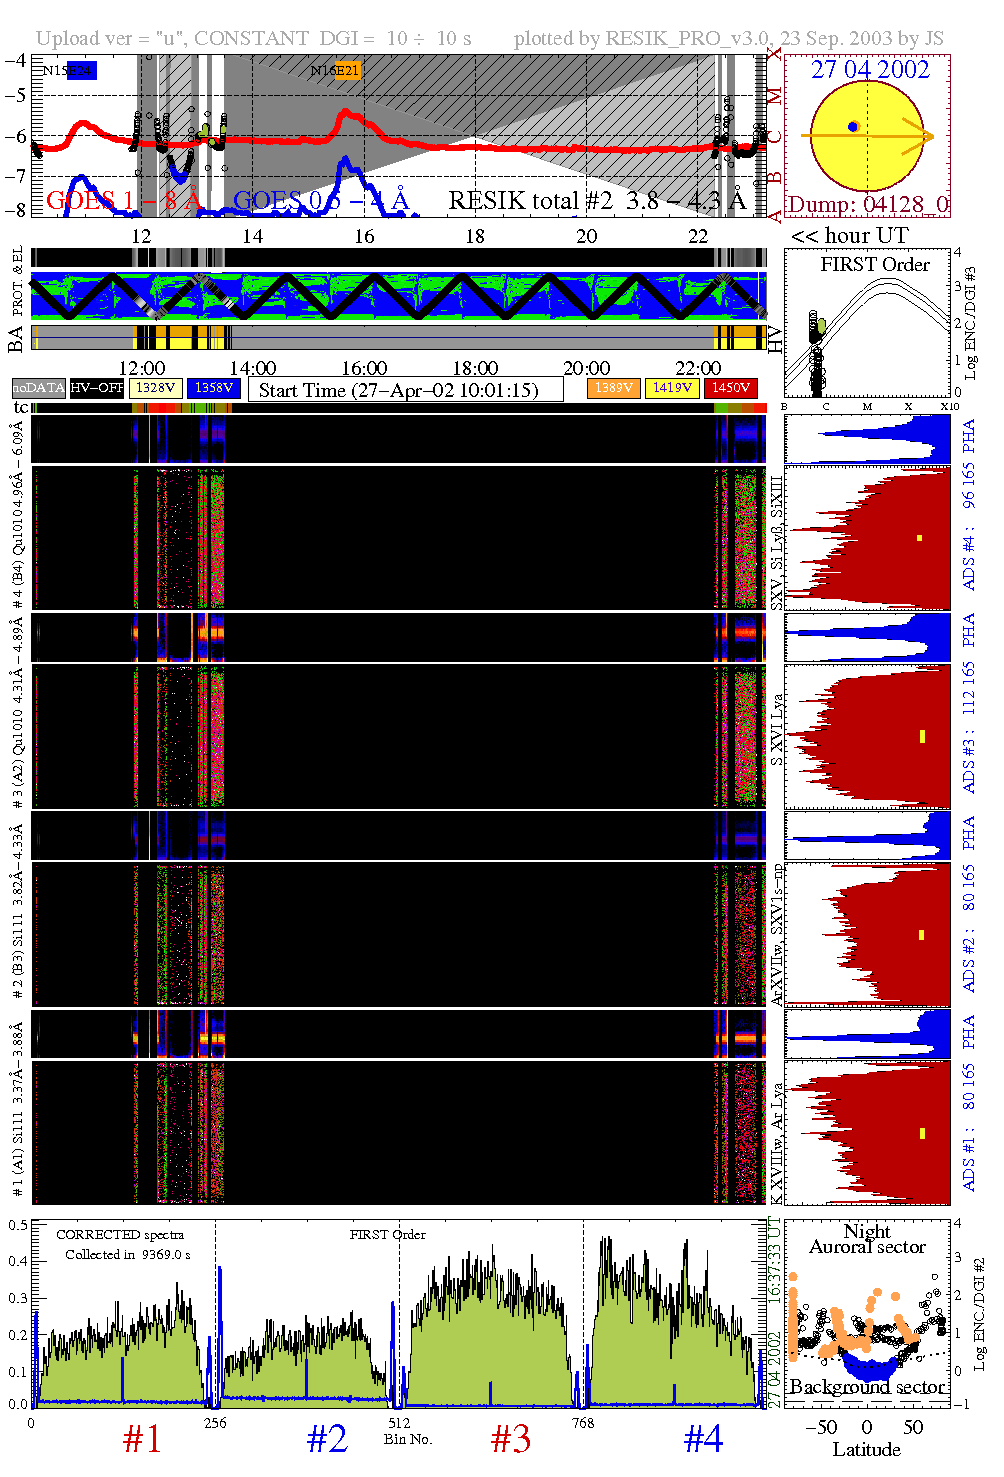
Task: Select the orange 1389V voltage swatch
Action: click(613, 388)
